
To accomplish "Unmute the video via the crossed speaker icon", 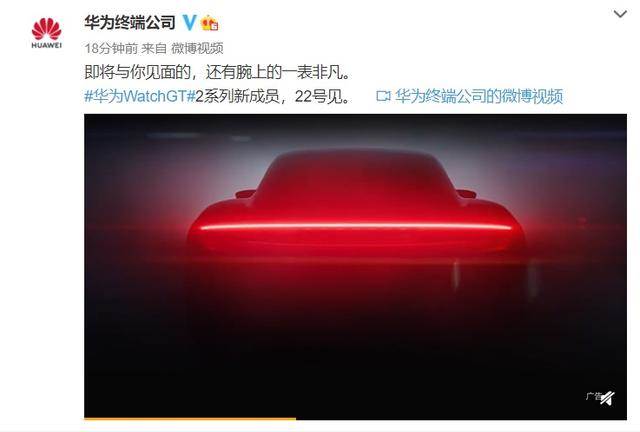I will 607,398.
